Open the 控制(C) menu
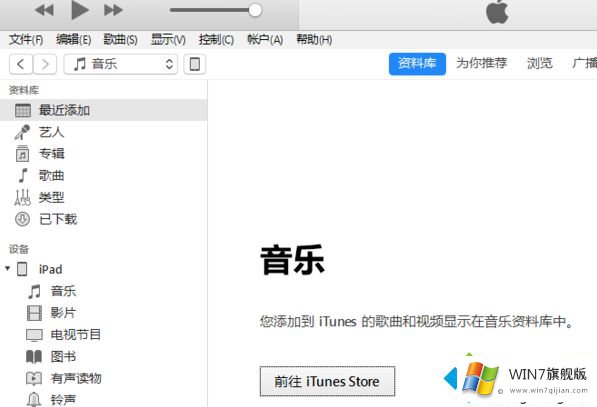Screen dimensions: 597x407 [x=216, y=39]
